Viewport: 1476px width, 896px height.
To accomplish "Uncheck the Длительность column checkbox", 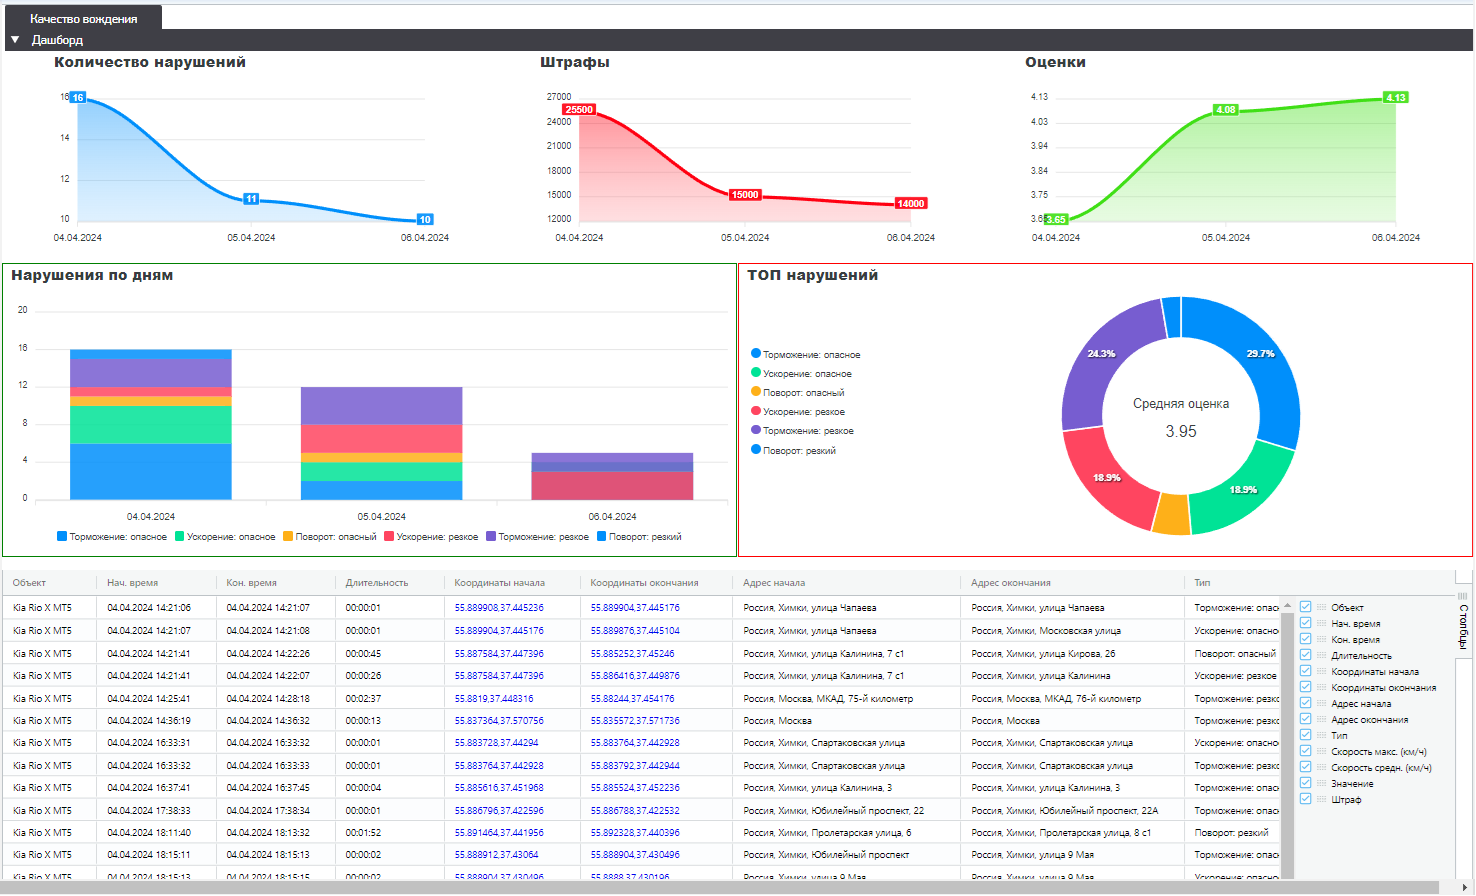I will 1306,655.
